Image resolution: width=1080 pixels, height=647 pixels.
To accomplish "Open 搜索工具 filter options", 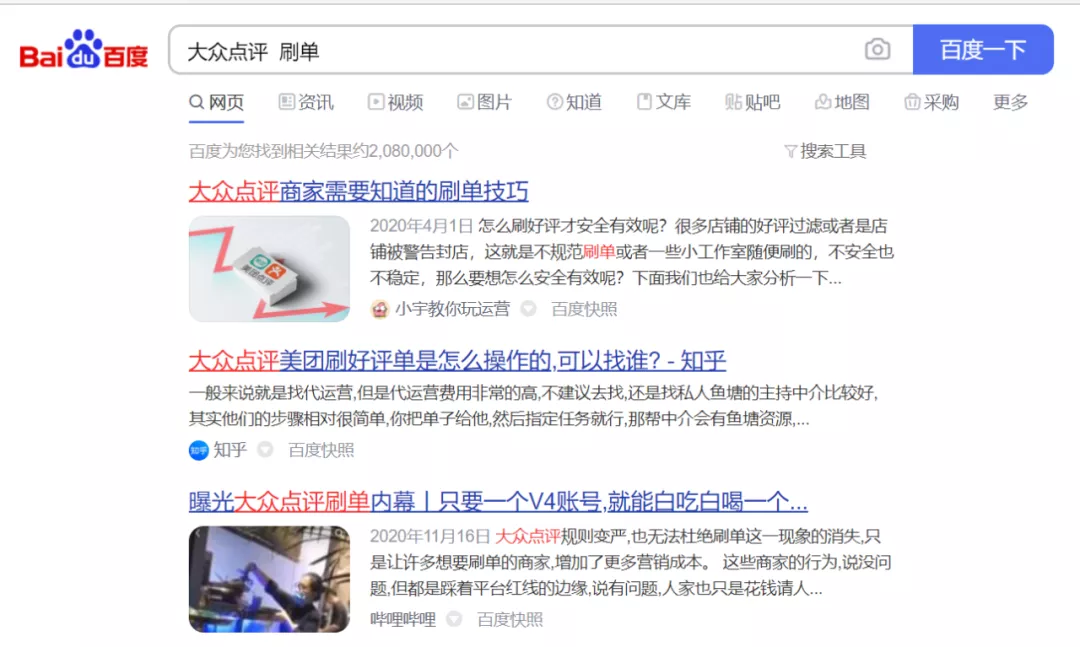I will [826, 151].
